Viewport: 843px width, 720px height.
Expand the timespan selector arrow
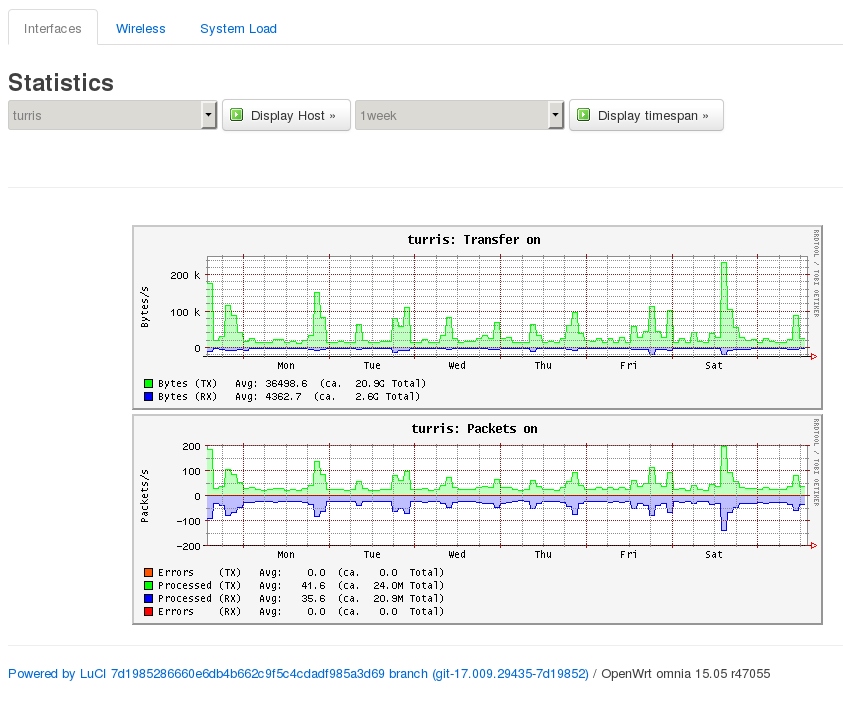555,115
